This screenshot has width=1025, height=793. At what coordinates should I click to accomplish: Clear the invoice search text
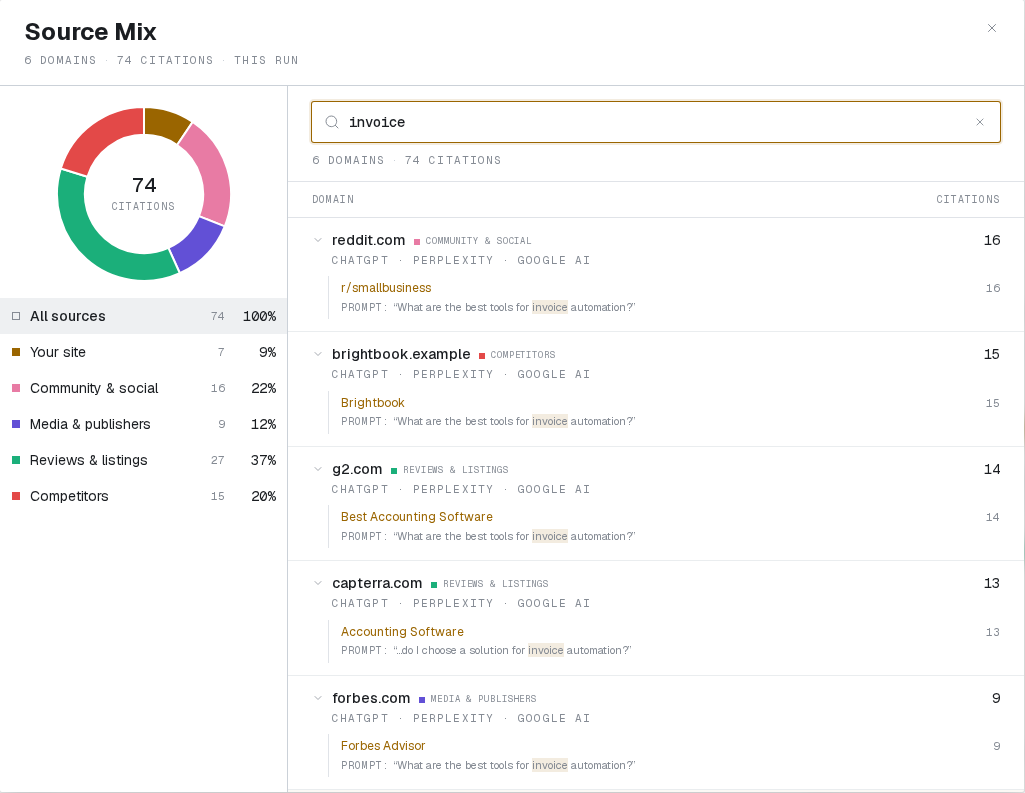coord(979,122)
